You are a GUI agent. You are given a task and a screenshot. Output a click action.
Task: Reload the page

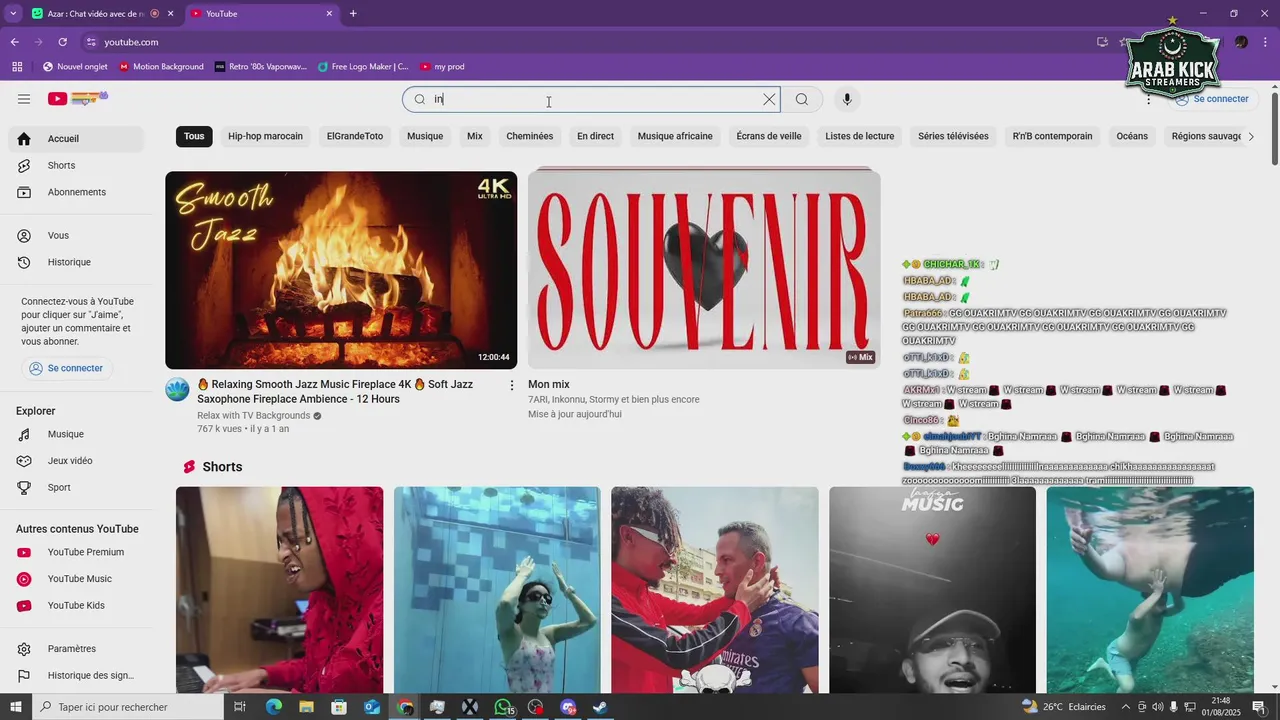click(62, 42)
